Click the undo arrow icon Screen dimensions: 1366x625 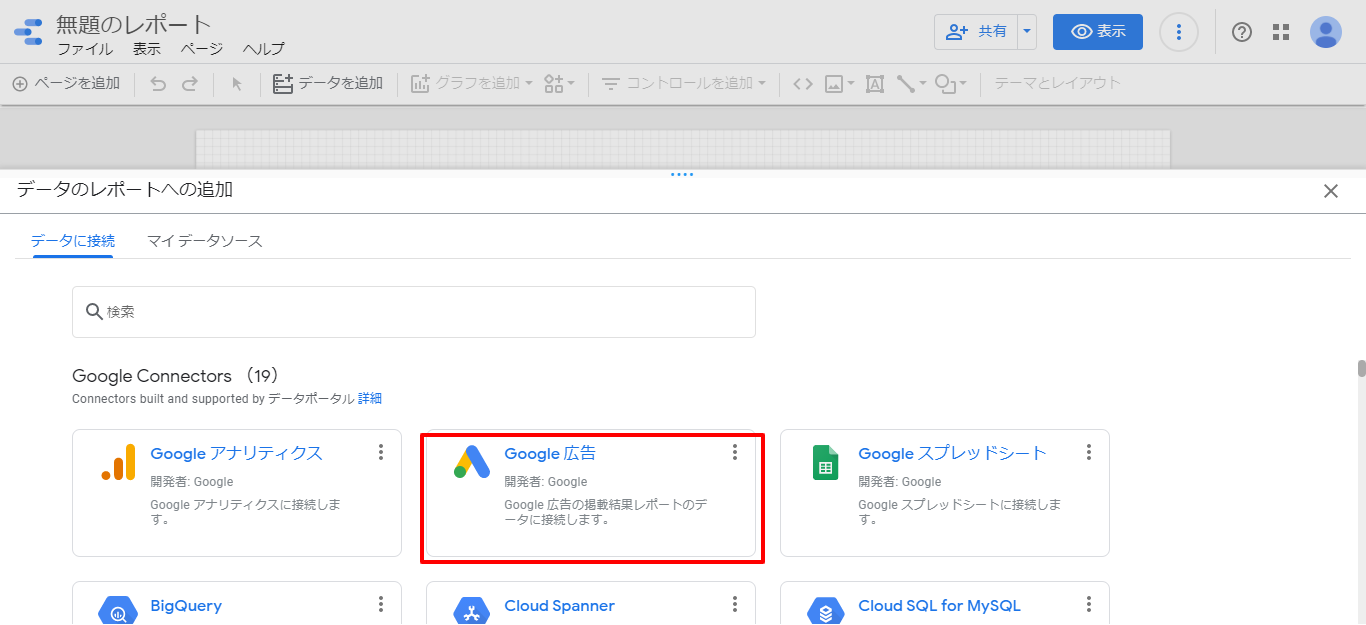point(158,84)
